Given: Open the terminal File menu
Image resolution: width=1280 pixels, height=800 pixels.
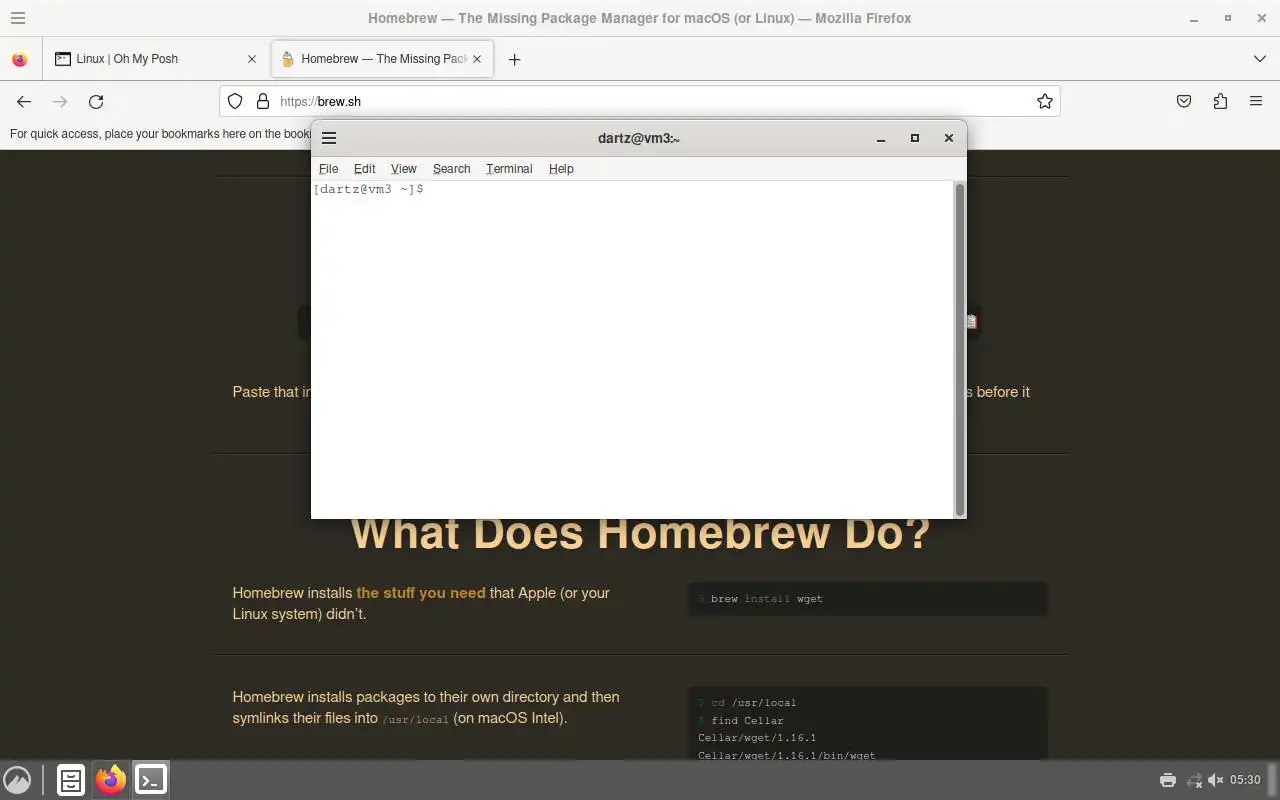Looking at the screenshot, I should [328, 169].
